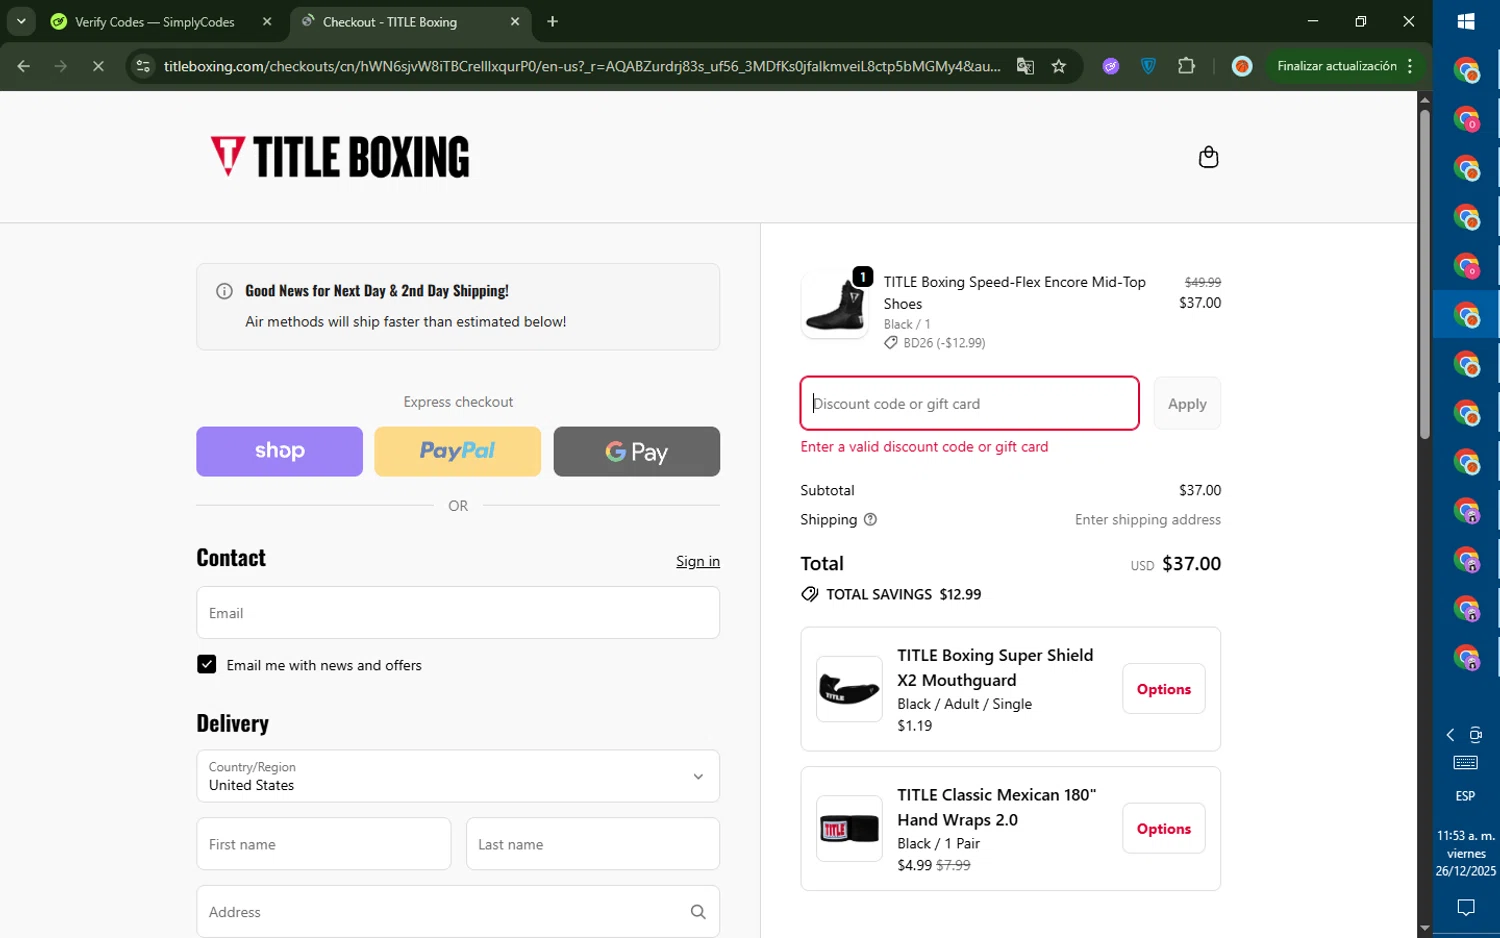The image size is (1500, 938).
Task: Click the shipping info question mark icon
Action: coord(870,520)
